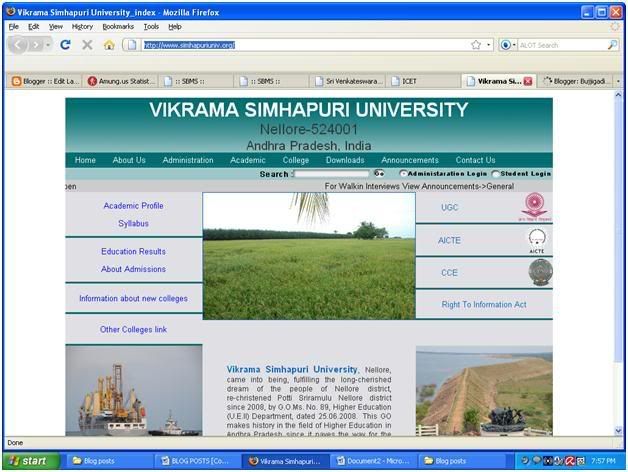Screen dimensions: 628x472
Task: Open the Other Colleges link
Action: tap(133, 329)
